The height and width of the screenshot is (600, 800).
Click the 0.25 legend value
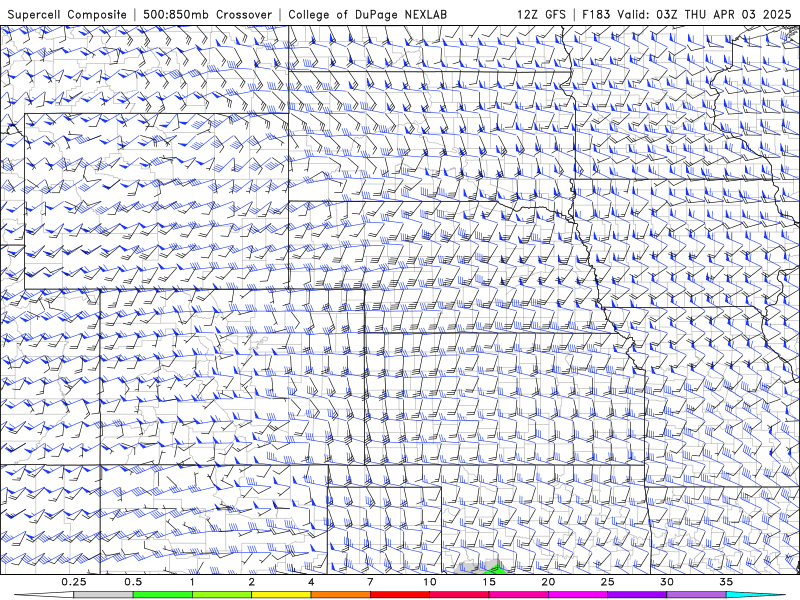pyautogui.click(x=73, y=582)
